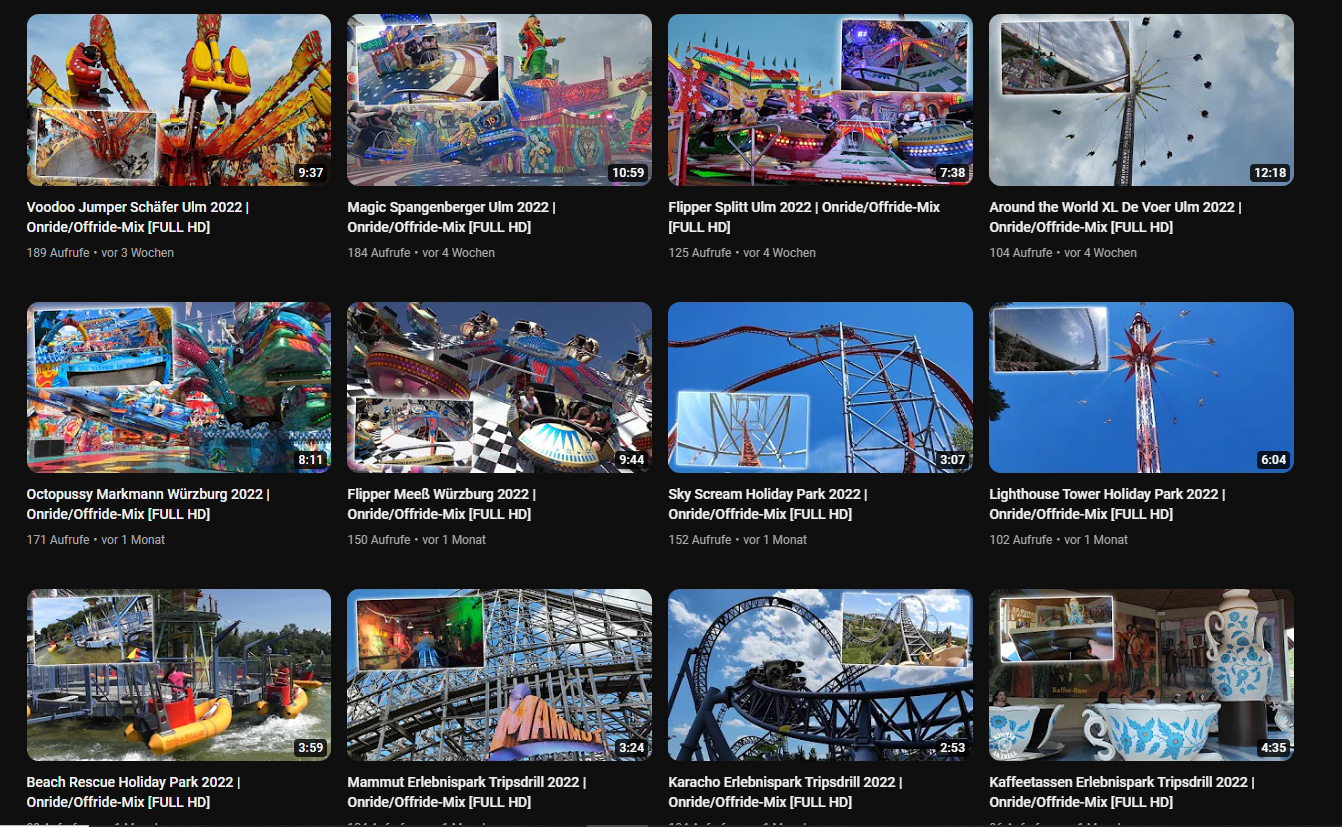The height and width of the screenshot is (827, 1342).
Task: Open the Octopussy Markmann Würzburg thumbnail
Action: (179, 387)
